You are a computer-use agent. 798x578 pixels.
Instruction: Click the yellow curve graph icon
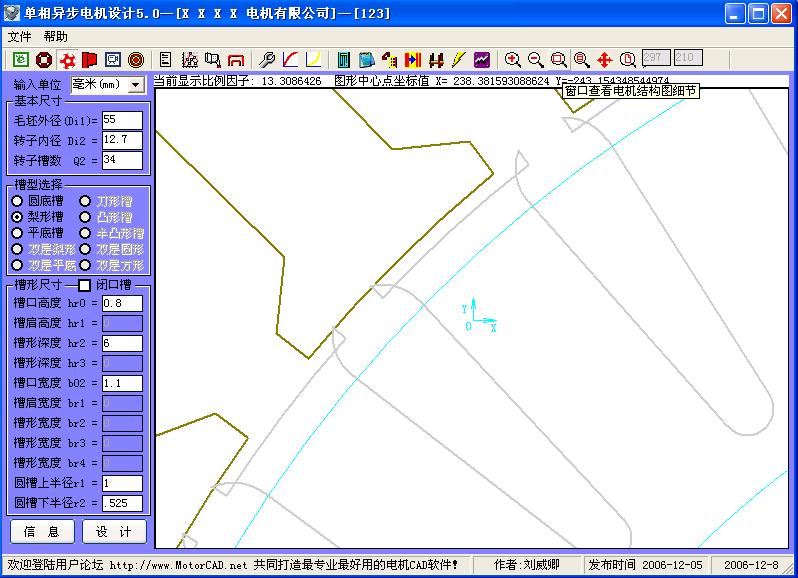(x=313, y=60)
